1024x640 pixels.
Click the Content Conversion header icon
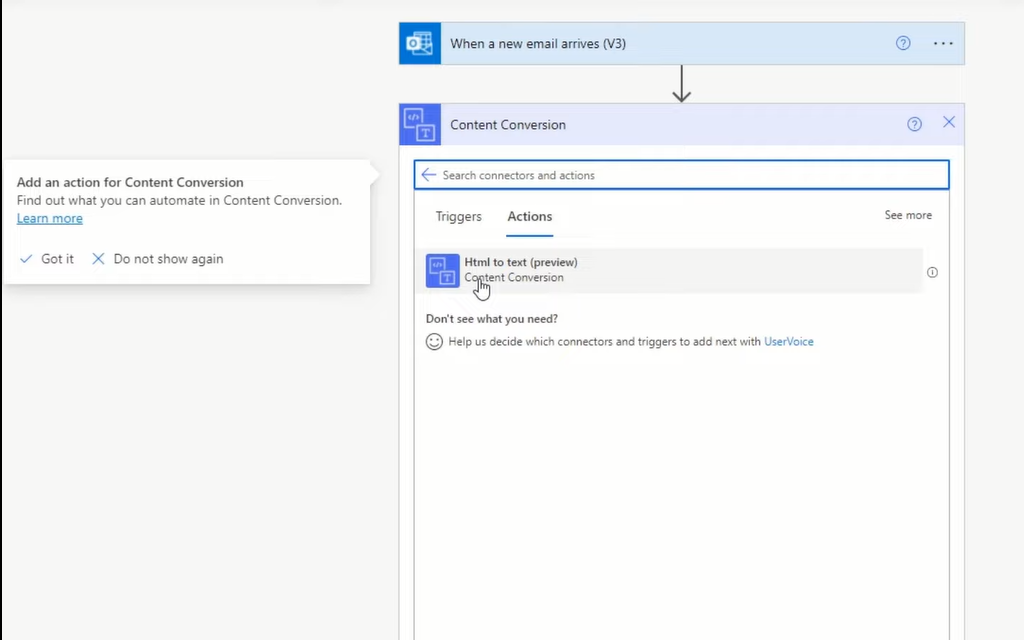pos(420,124)
